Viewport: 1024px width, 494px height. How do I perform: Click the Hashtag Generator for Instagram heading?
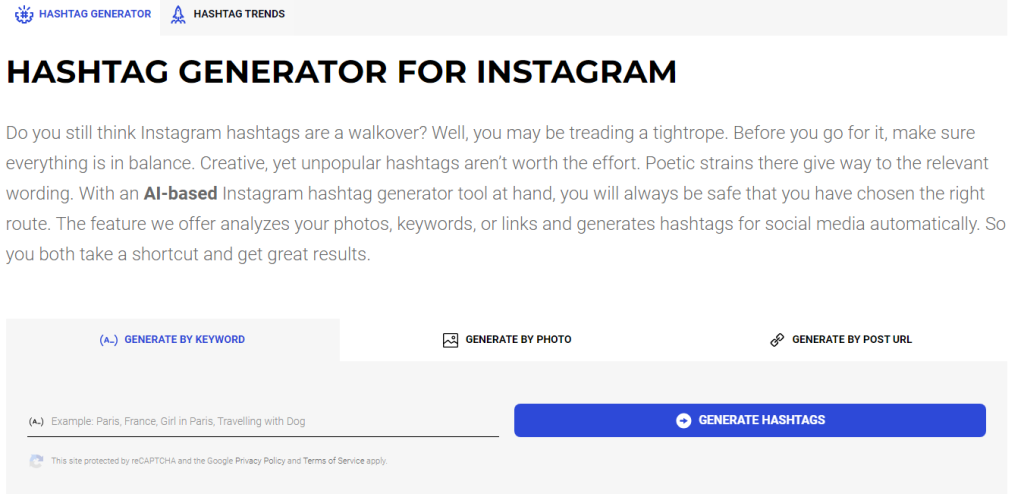coord(342,72)
